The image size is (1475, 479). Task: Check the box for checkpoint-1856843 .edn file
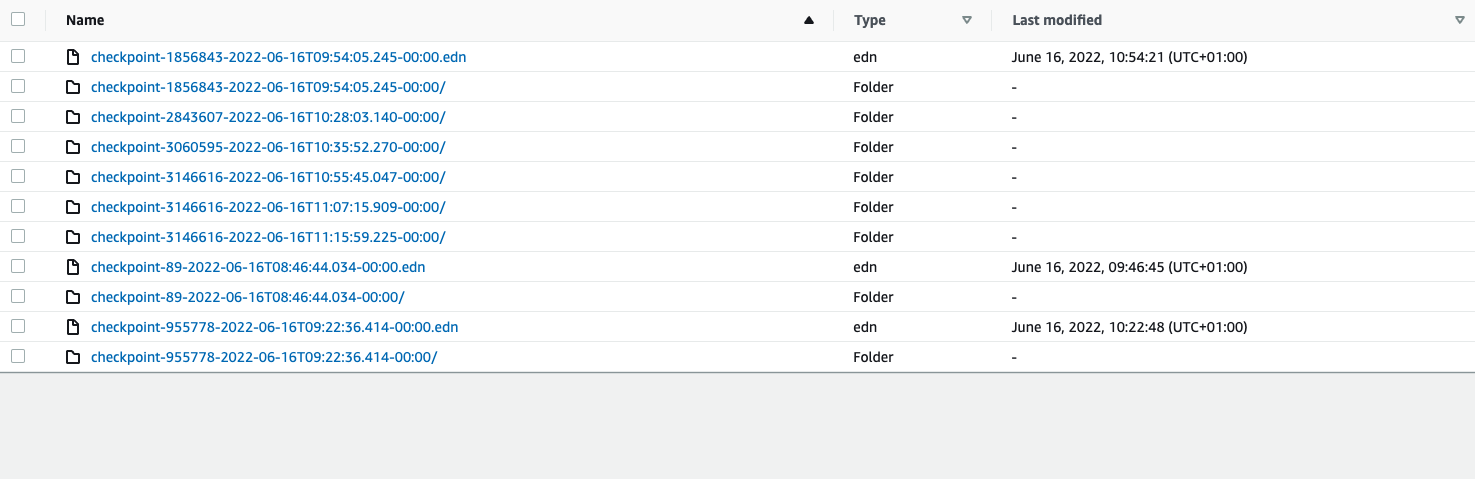click(18, 57)
